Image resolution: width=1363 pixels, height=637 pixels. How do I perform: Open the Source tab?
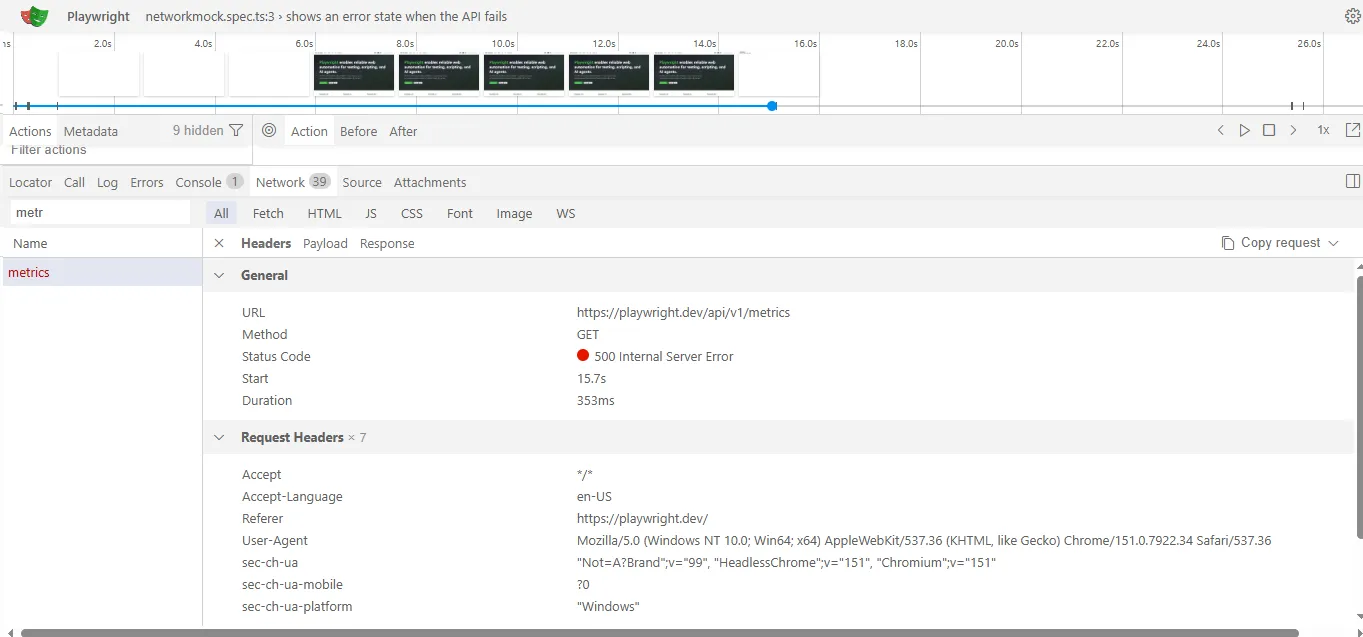point(362,182)
